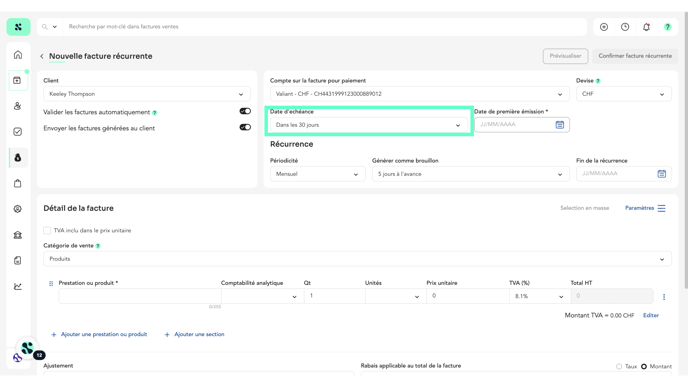Select the Montant radio button
The image size is (688, 387).
pos(644,366)
